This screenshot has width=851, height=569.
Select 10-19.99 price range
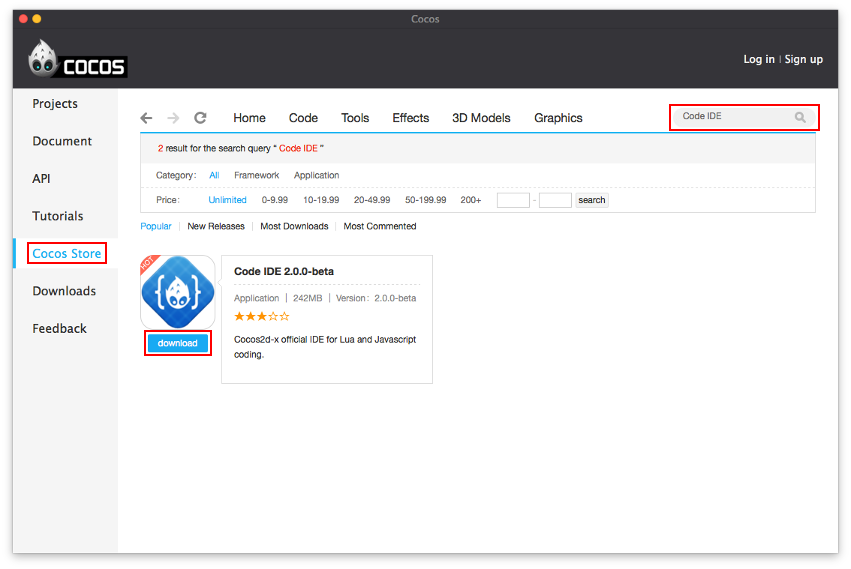(321, 200)
